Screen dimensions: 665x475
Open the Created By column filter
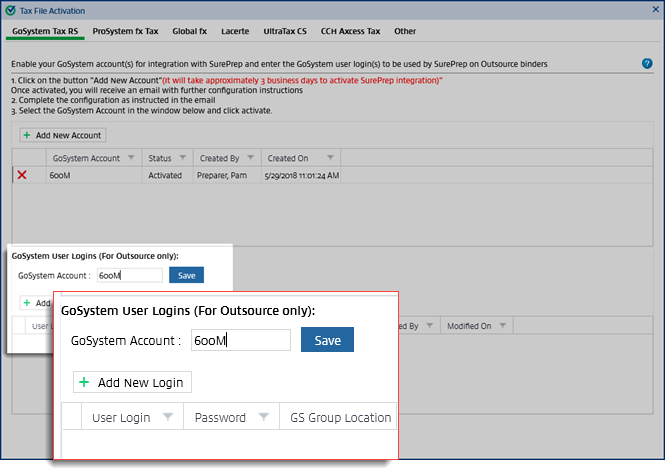pos(251,158)
